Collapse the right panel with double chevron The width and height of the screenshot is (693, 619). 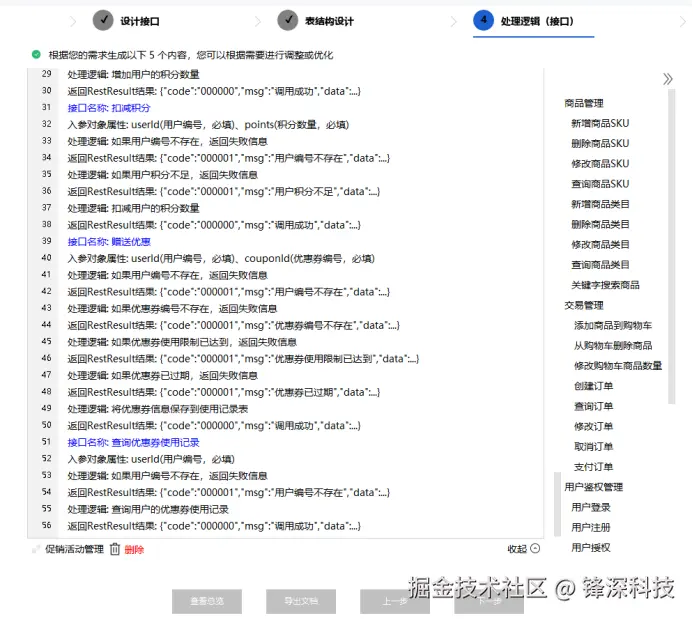point(667,79)
